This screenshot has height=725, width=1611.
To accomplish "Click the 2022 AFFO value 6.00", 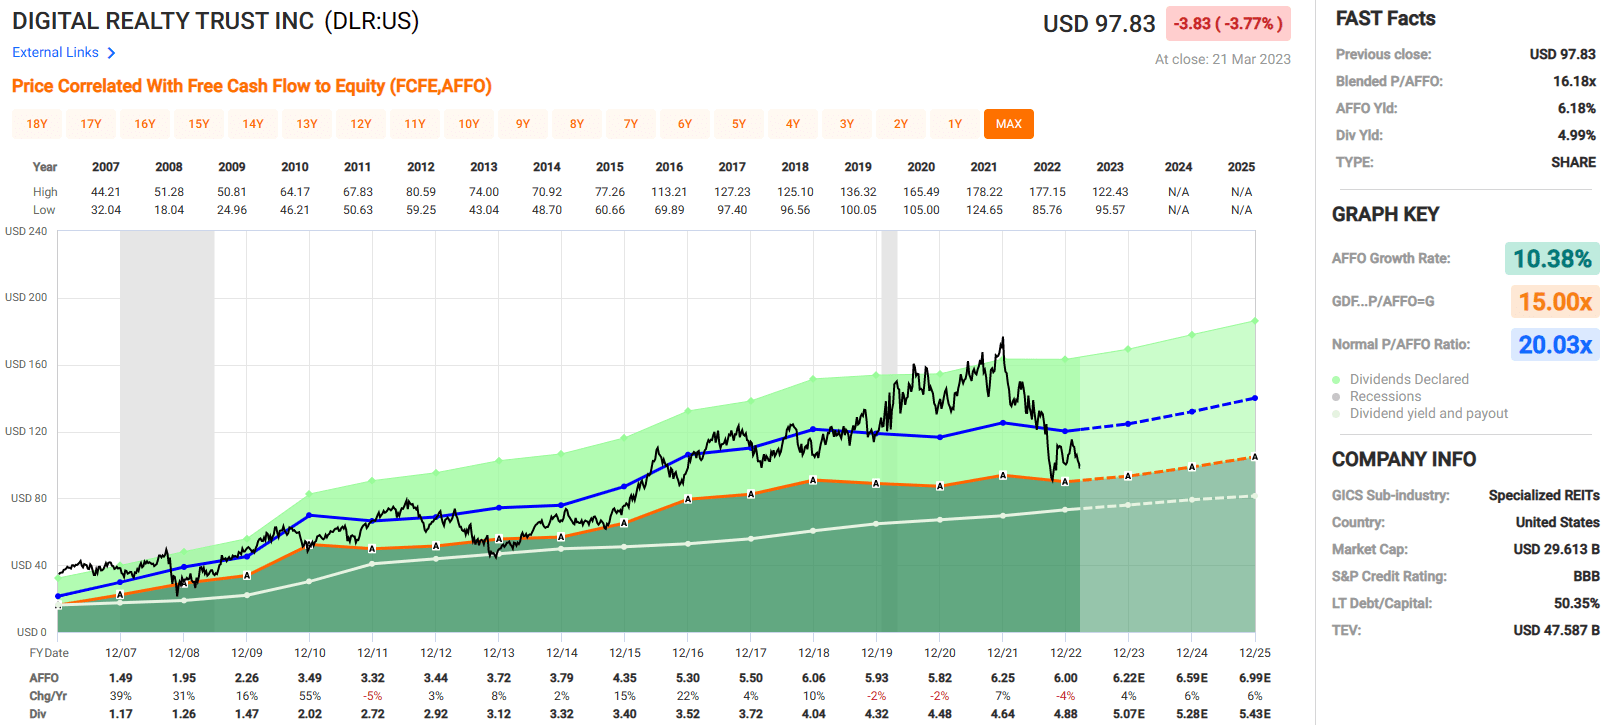I will click(x=1065, y=678).
